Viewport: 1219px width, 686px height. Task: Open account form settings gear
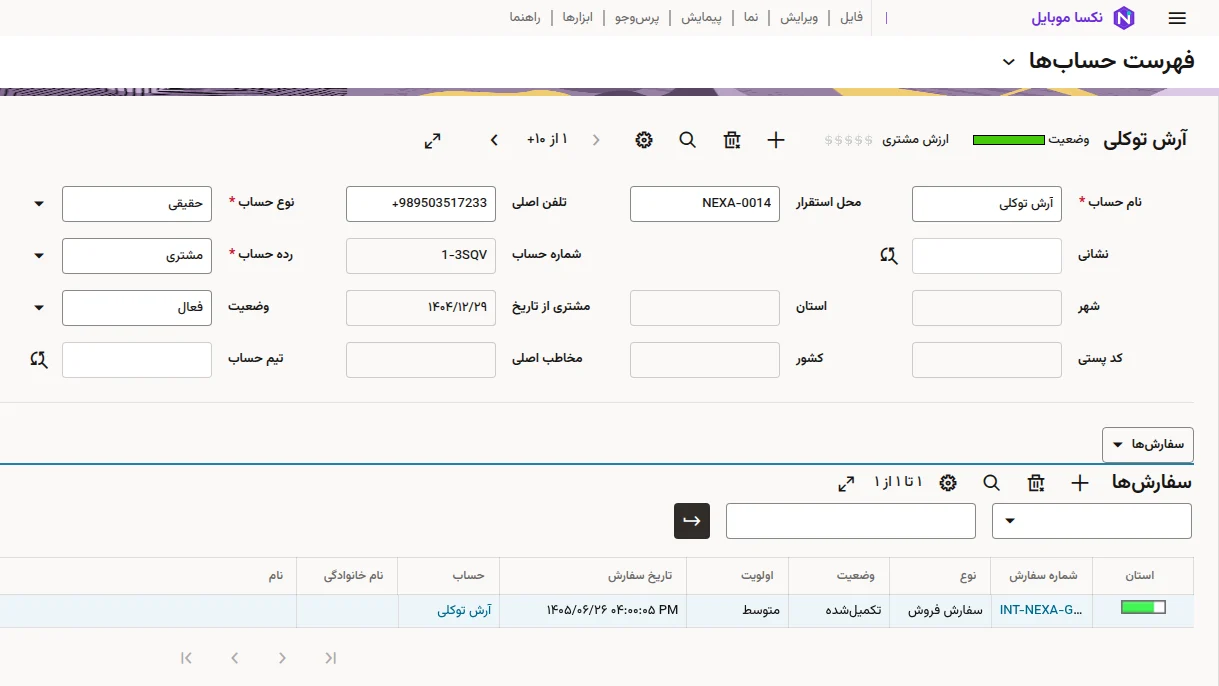tap(644, 140)
